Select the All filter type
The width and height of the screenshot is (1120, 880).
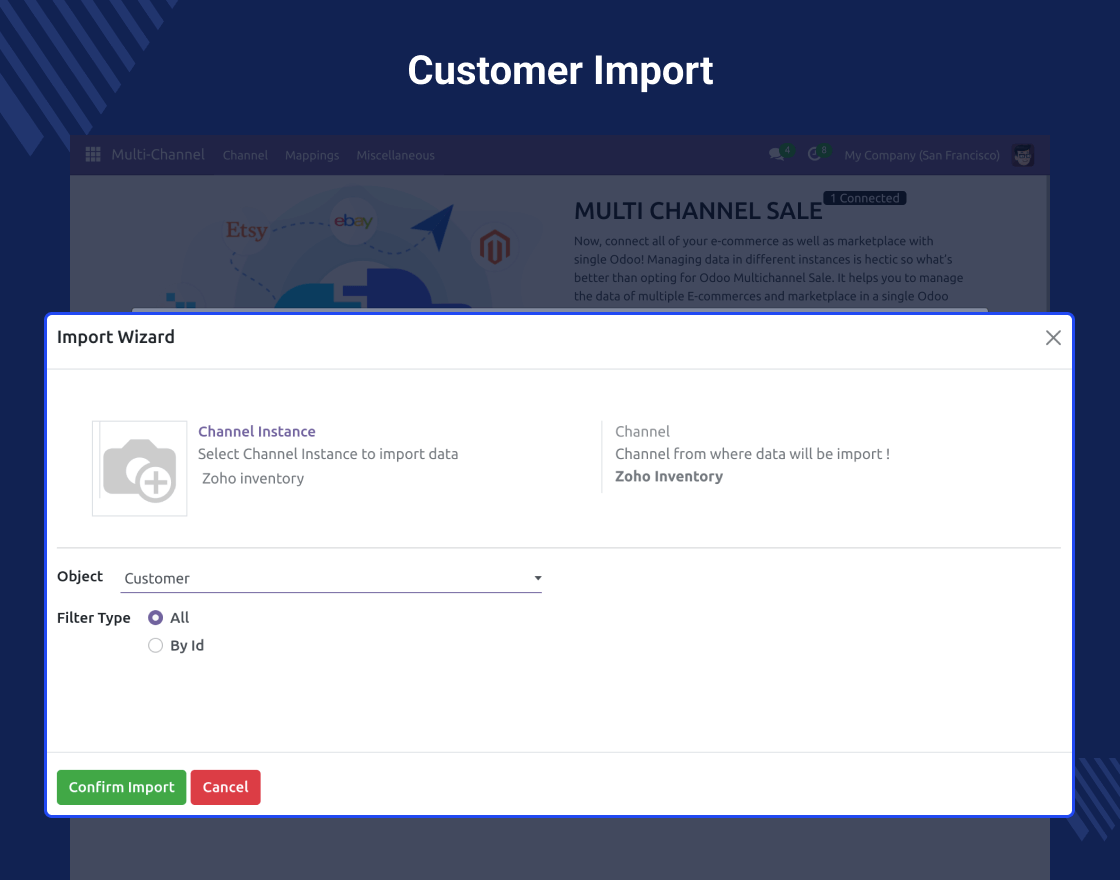tap(155, 618)
